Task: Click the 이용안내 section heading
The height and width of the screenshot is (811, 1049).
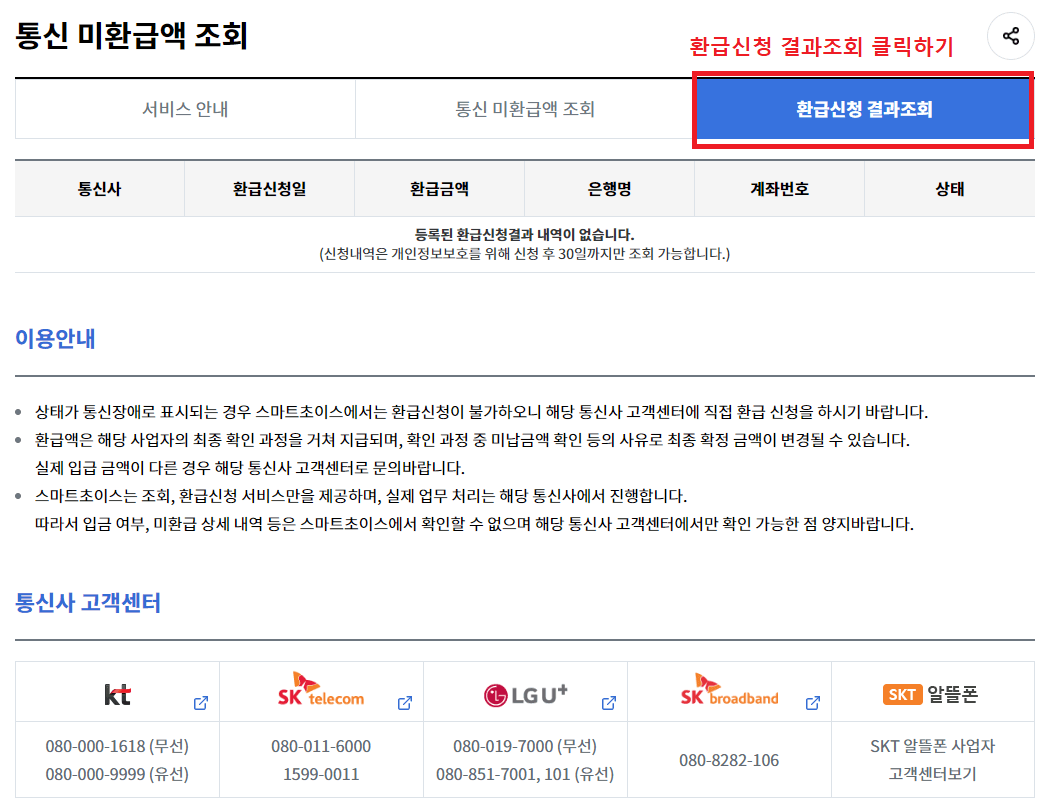Action: click(54, 338)
